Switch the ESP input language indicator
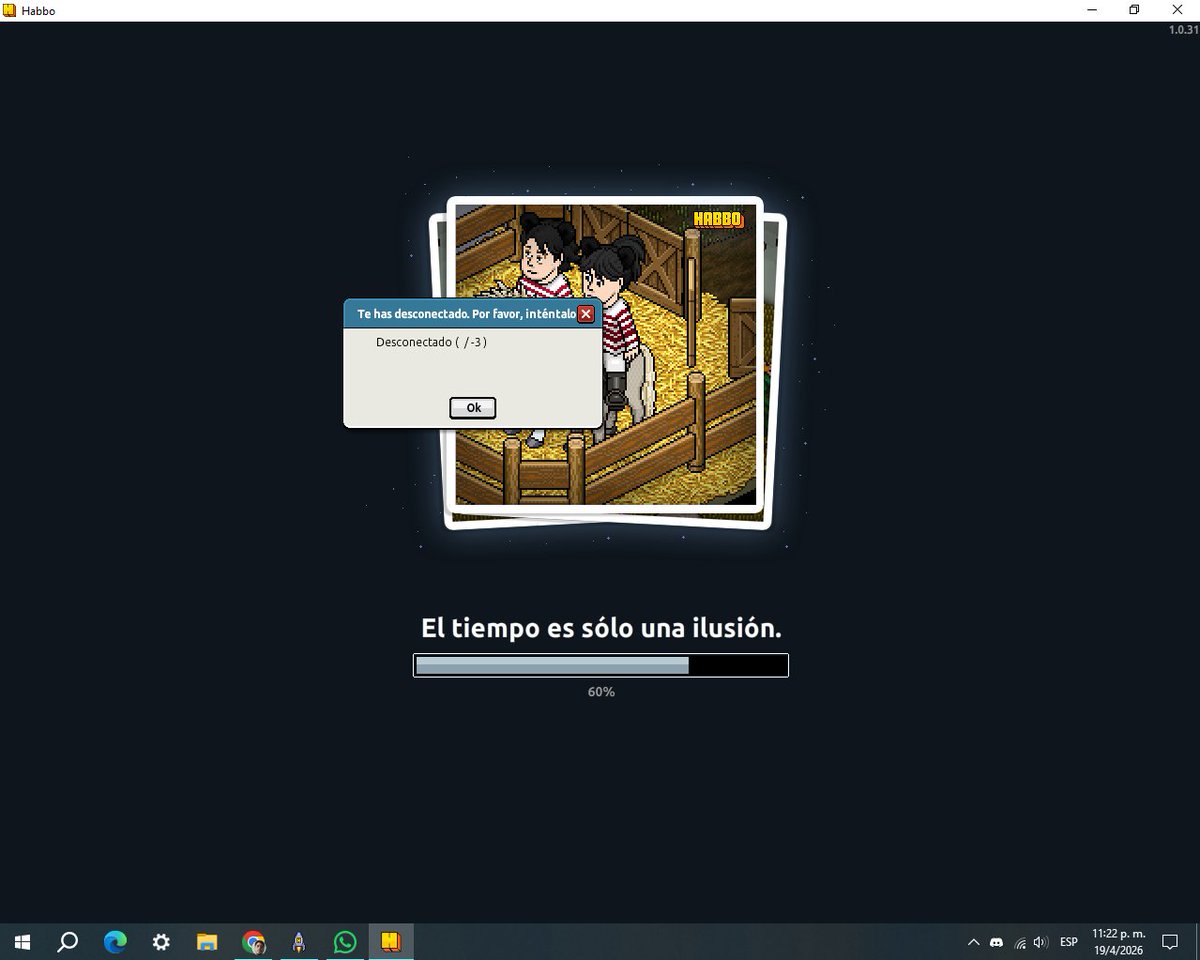The image size is (1200, 960). 1069,942
